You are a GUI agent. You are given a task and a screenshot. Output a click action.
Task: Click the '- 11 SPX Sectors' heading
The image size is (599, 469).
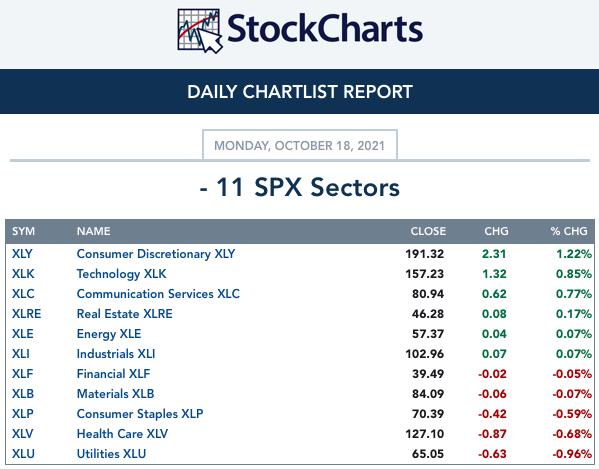click(300, 188)
